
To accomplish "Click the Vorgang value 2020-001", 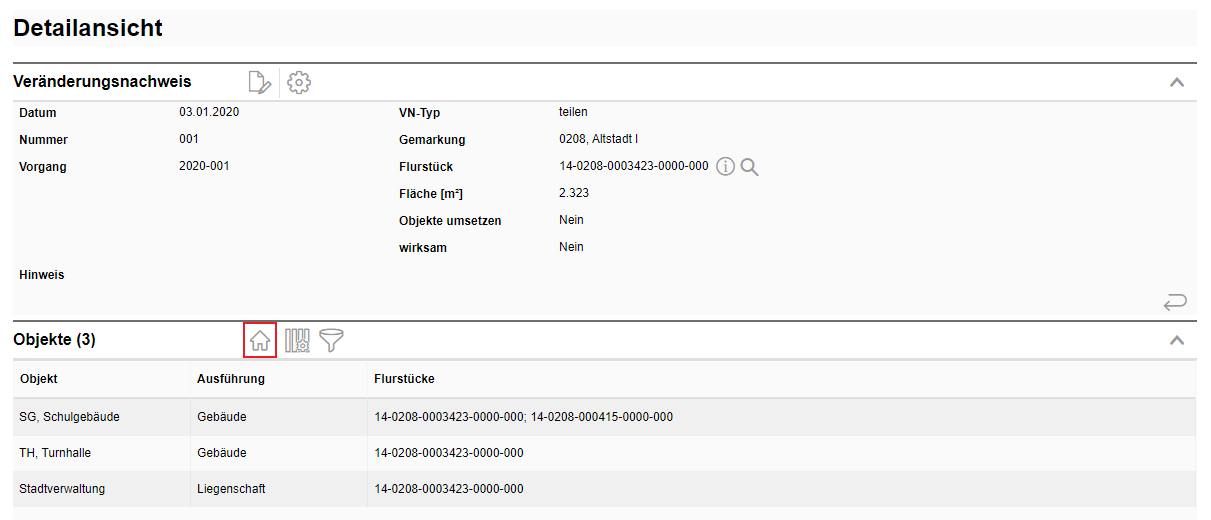I will [x=204, y=166].
